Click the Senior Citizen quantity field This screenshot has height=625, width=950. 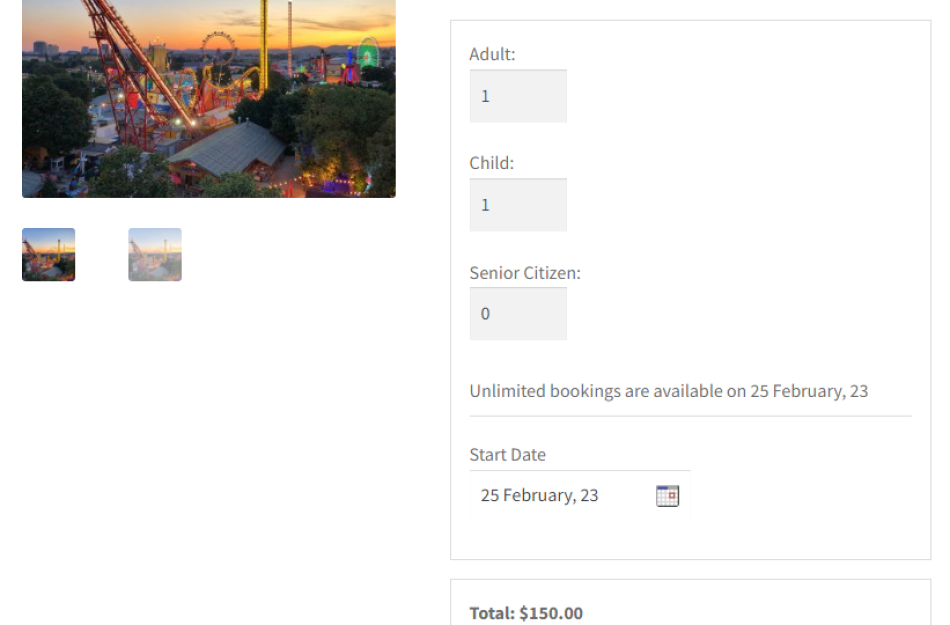517,313
